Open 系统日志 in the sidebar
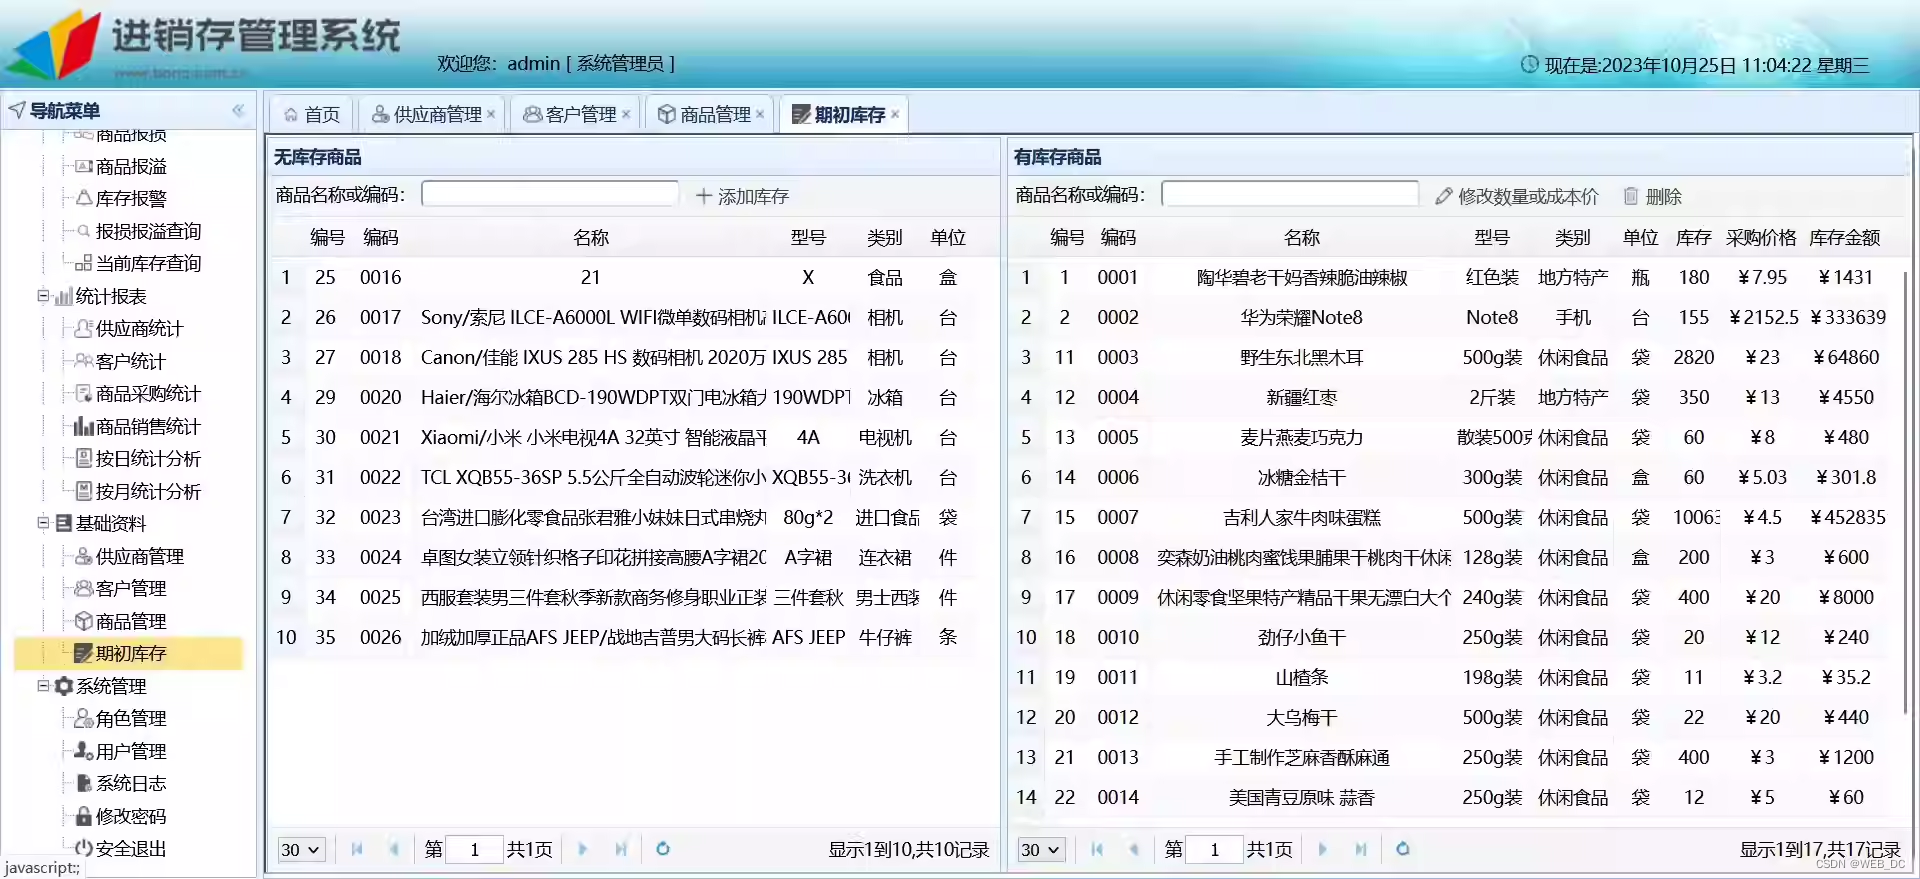 click(x=131, y=783)
